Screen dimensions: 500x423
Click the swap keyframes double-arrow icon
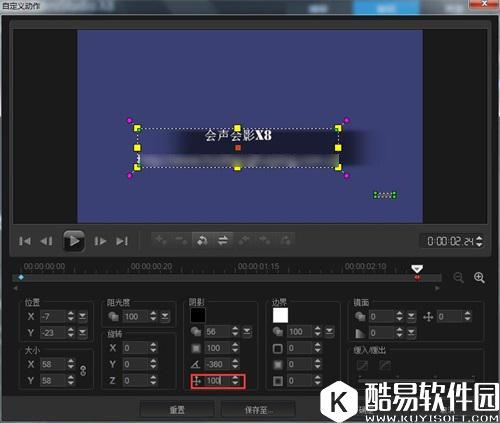click(x=223, y=240)
